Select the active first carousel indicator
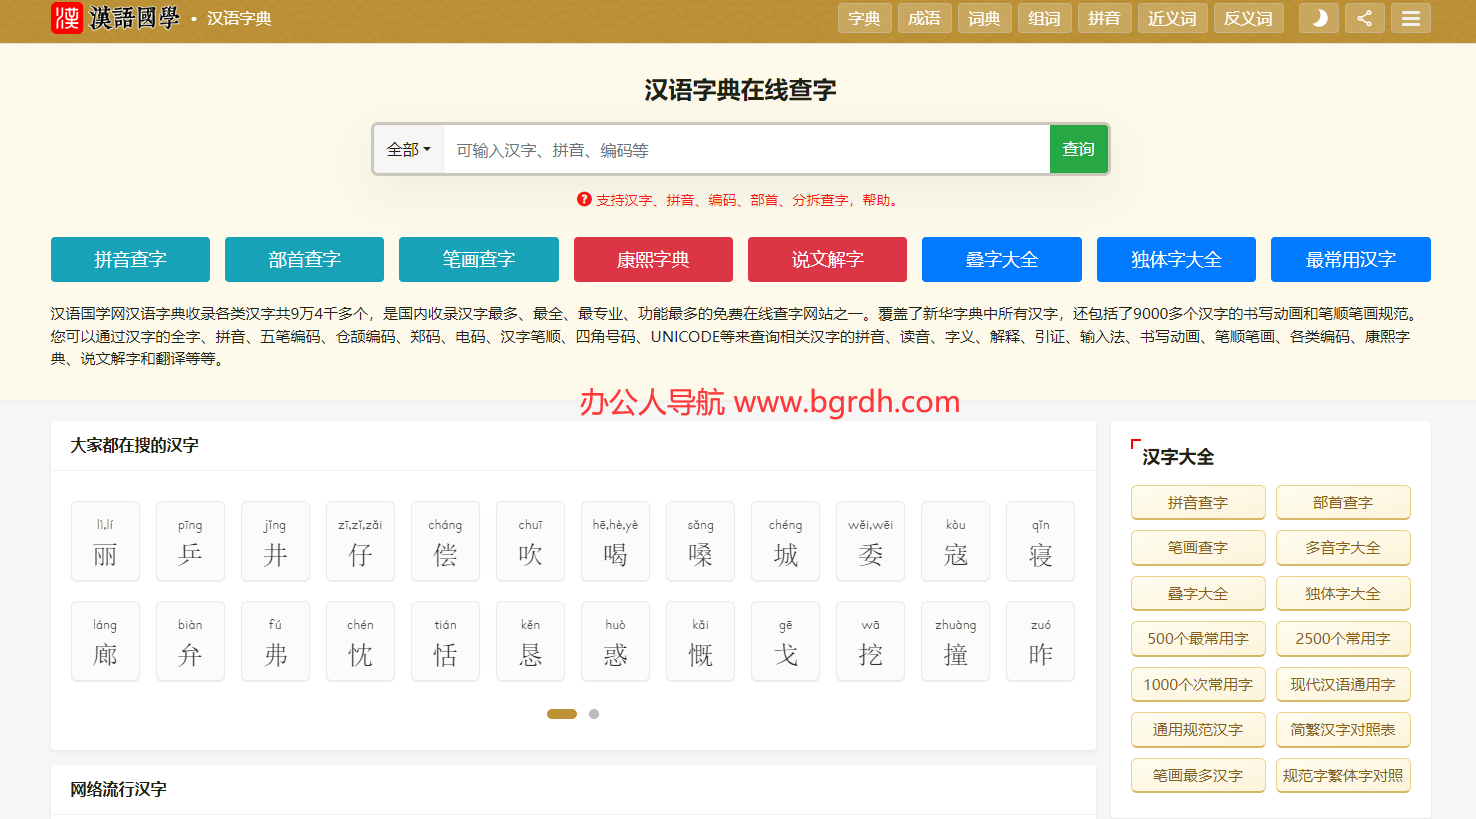 point(562,714)
